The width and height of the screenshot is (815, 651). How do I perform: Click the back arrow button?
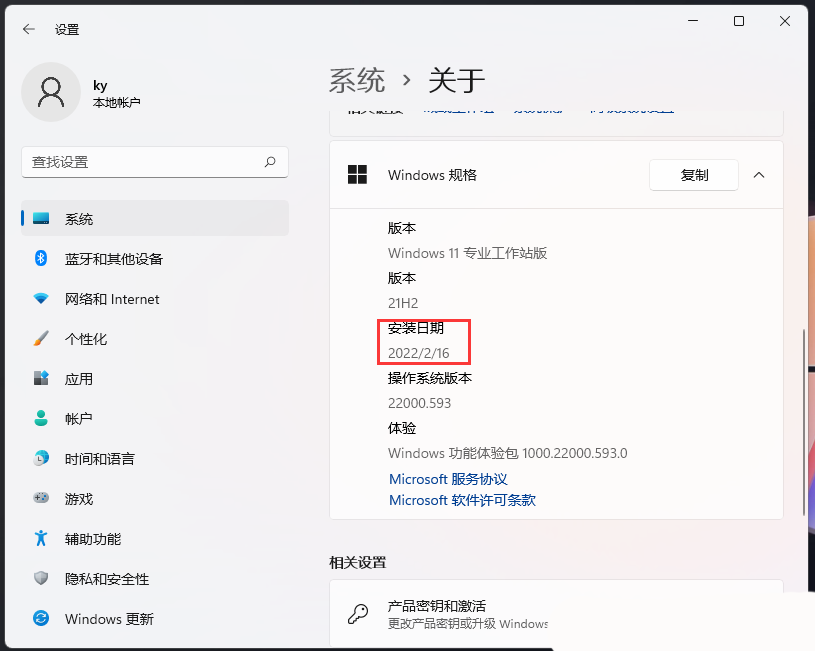28,29
